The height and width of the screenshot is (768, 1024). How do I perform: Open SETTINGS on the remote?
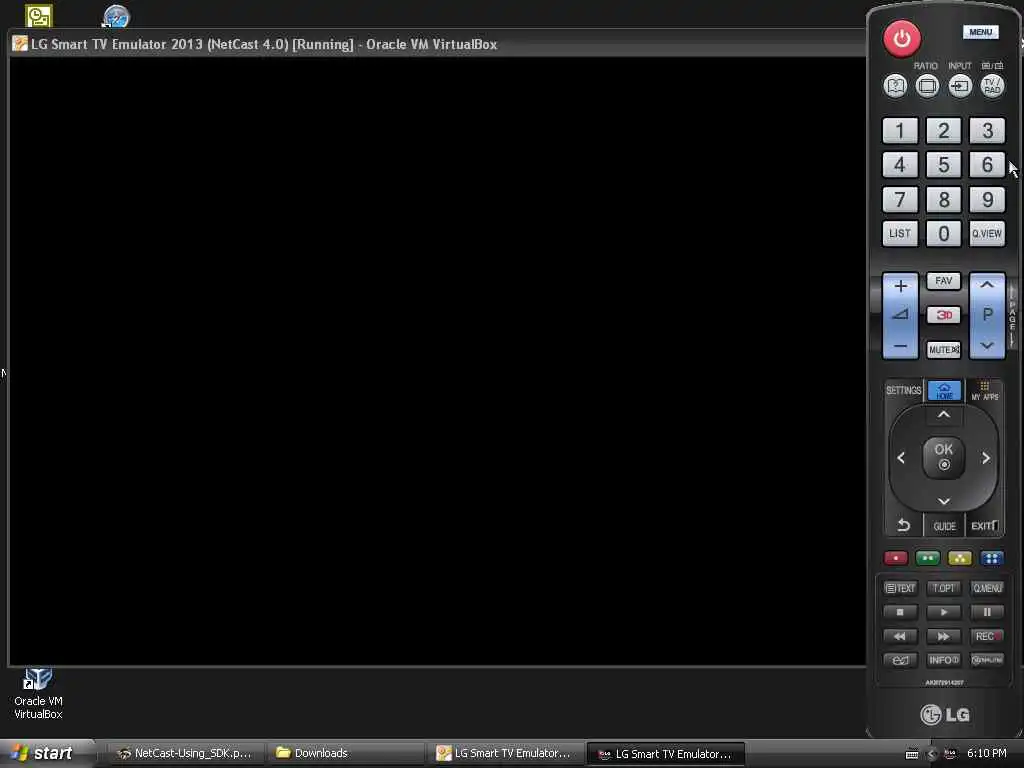click(x=903, y=391)
